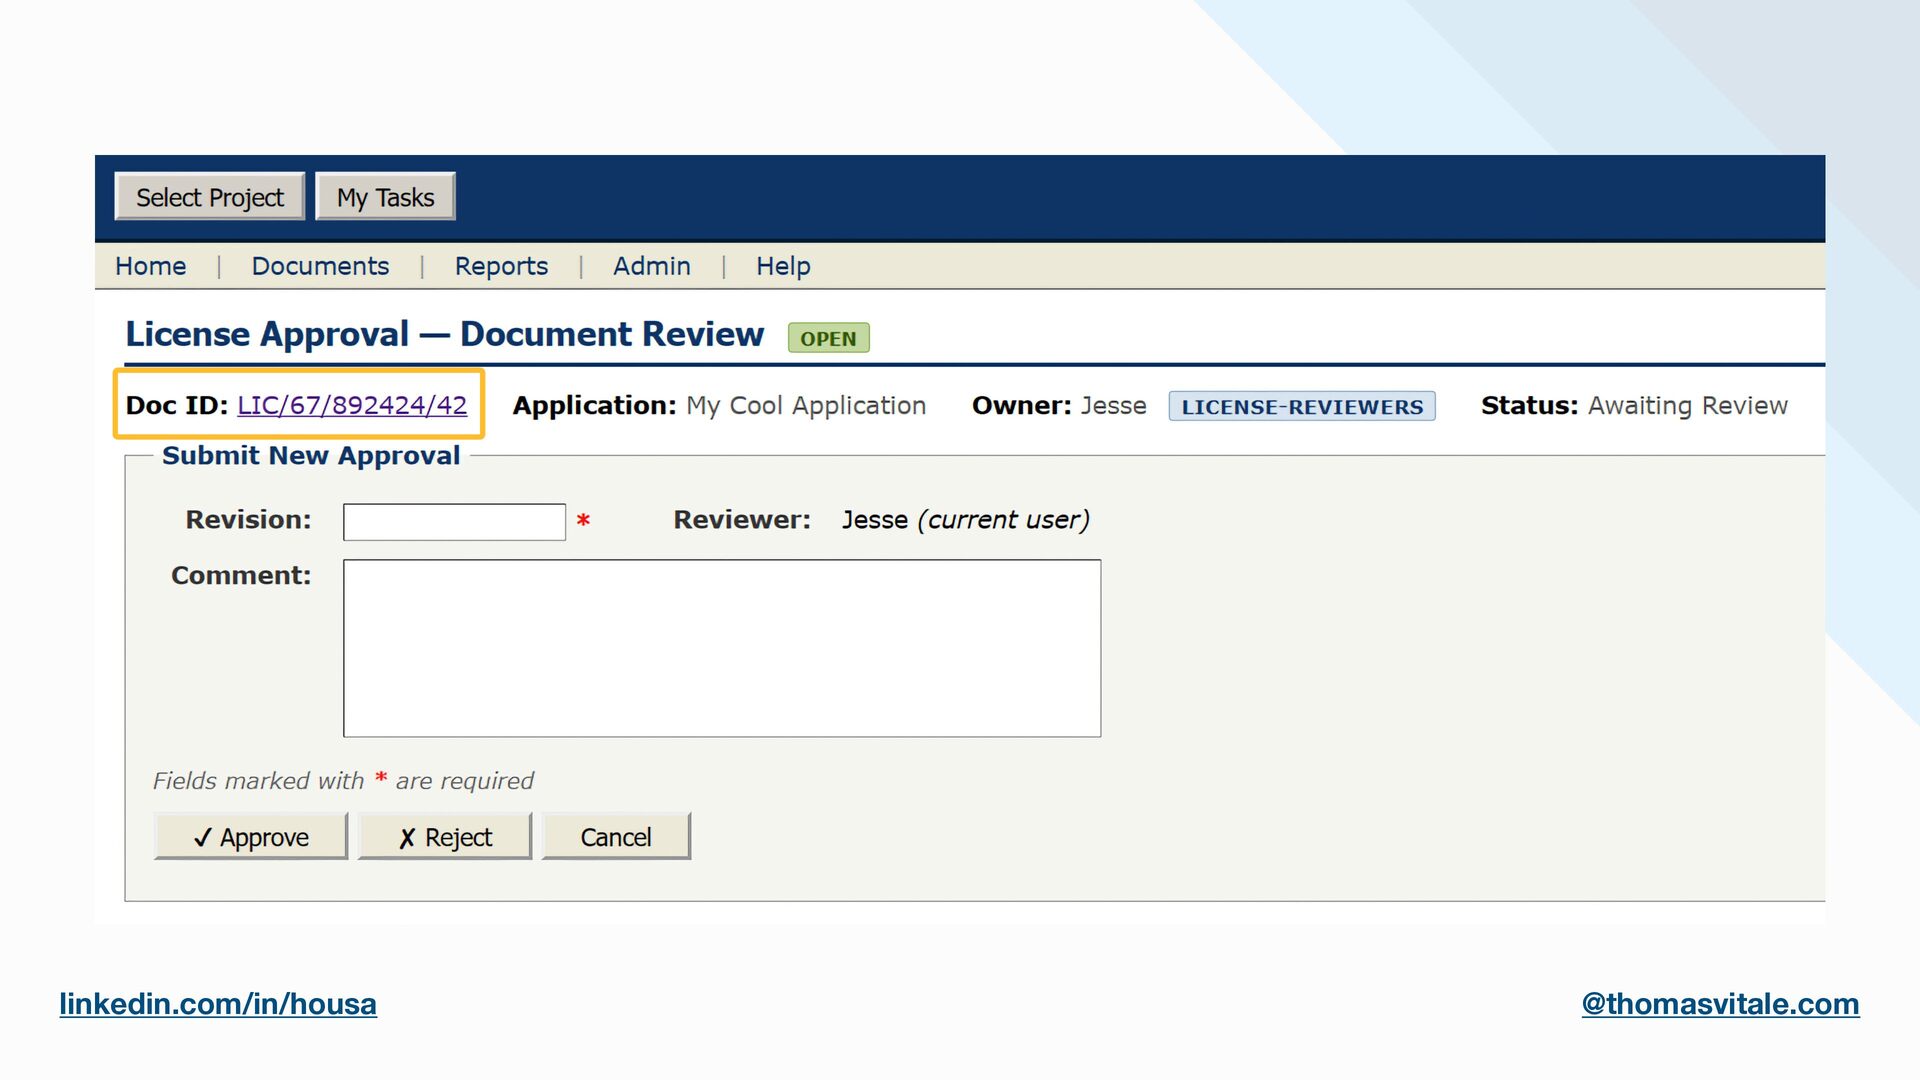Click the Awaiting Review status text
The height and width of the screenshot is (1080, 1920).
click(1687, 405)
